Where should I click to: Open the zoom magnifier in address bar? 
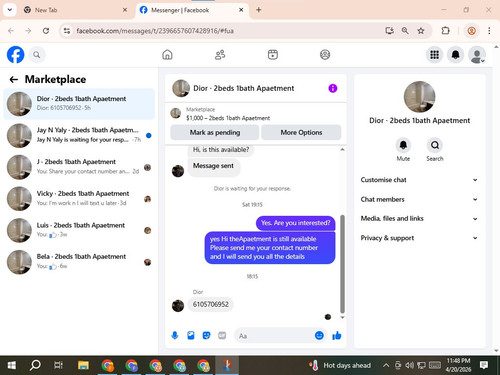(405, 31)
